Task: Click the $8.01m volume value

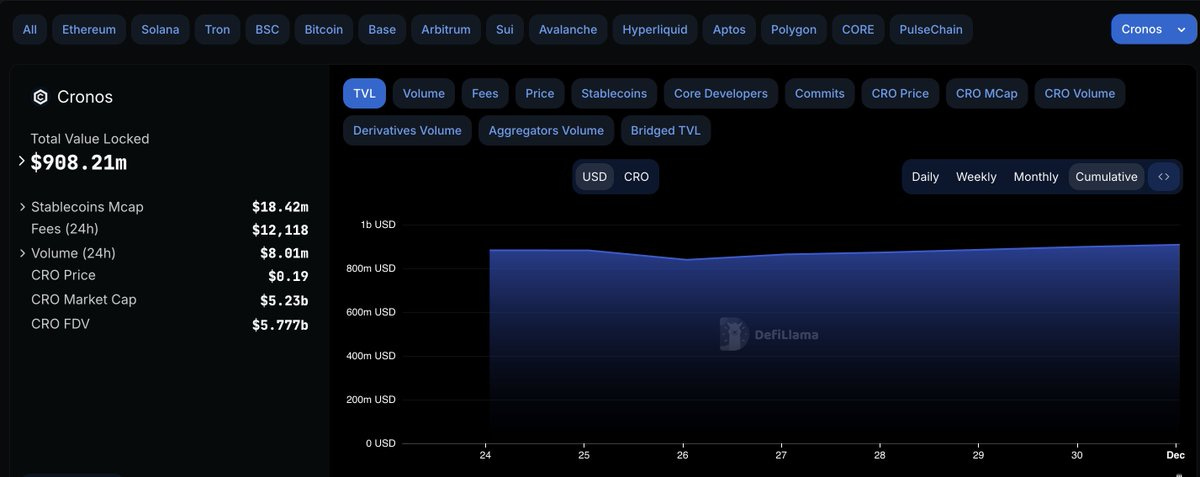Action: 284,253
